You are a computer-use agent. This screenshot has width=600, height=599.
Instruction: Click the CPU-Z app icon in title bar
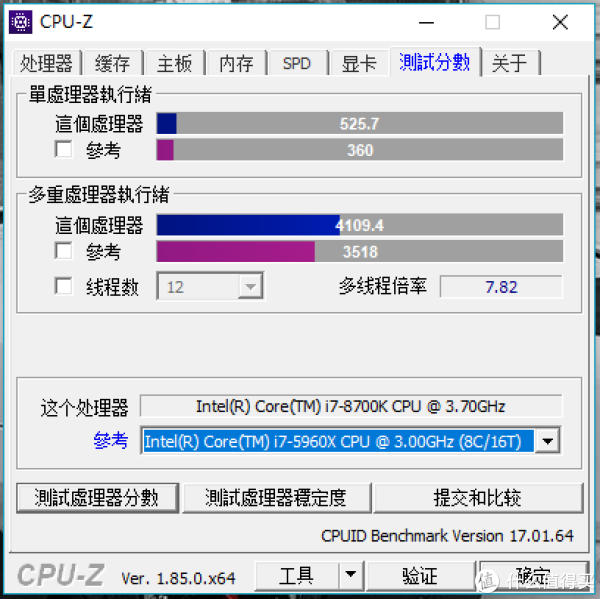click(21, 22)
